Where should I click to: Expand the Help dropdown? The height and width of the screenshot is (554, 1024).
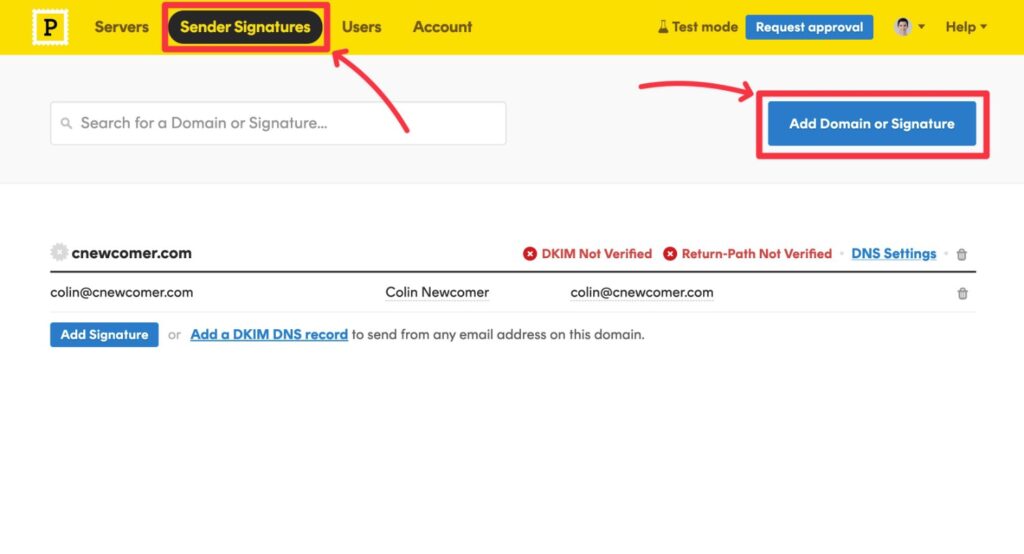coord(966,27)
